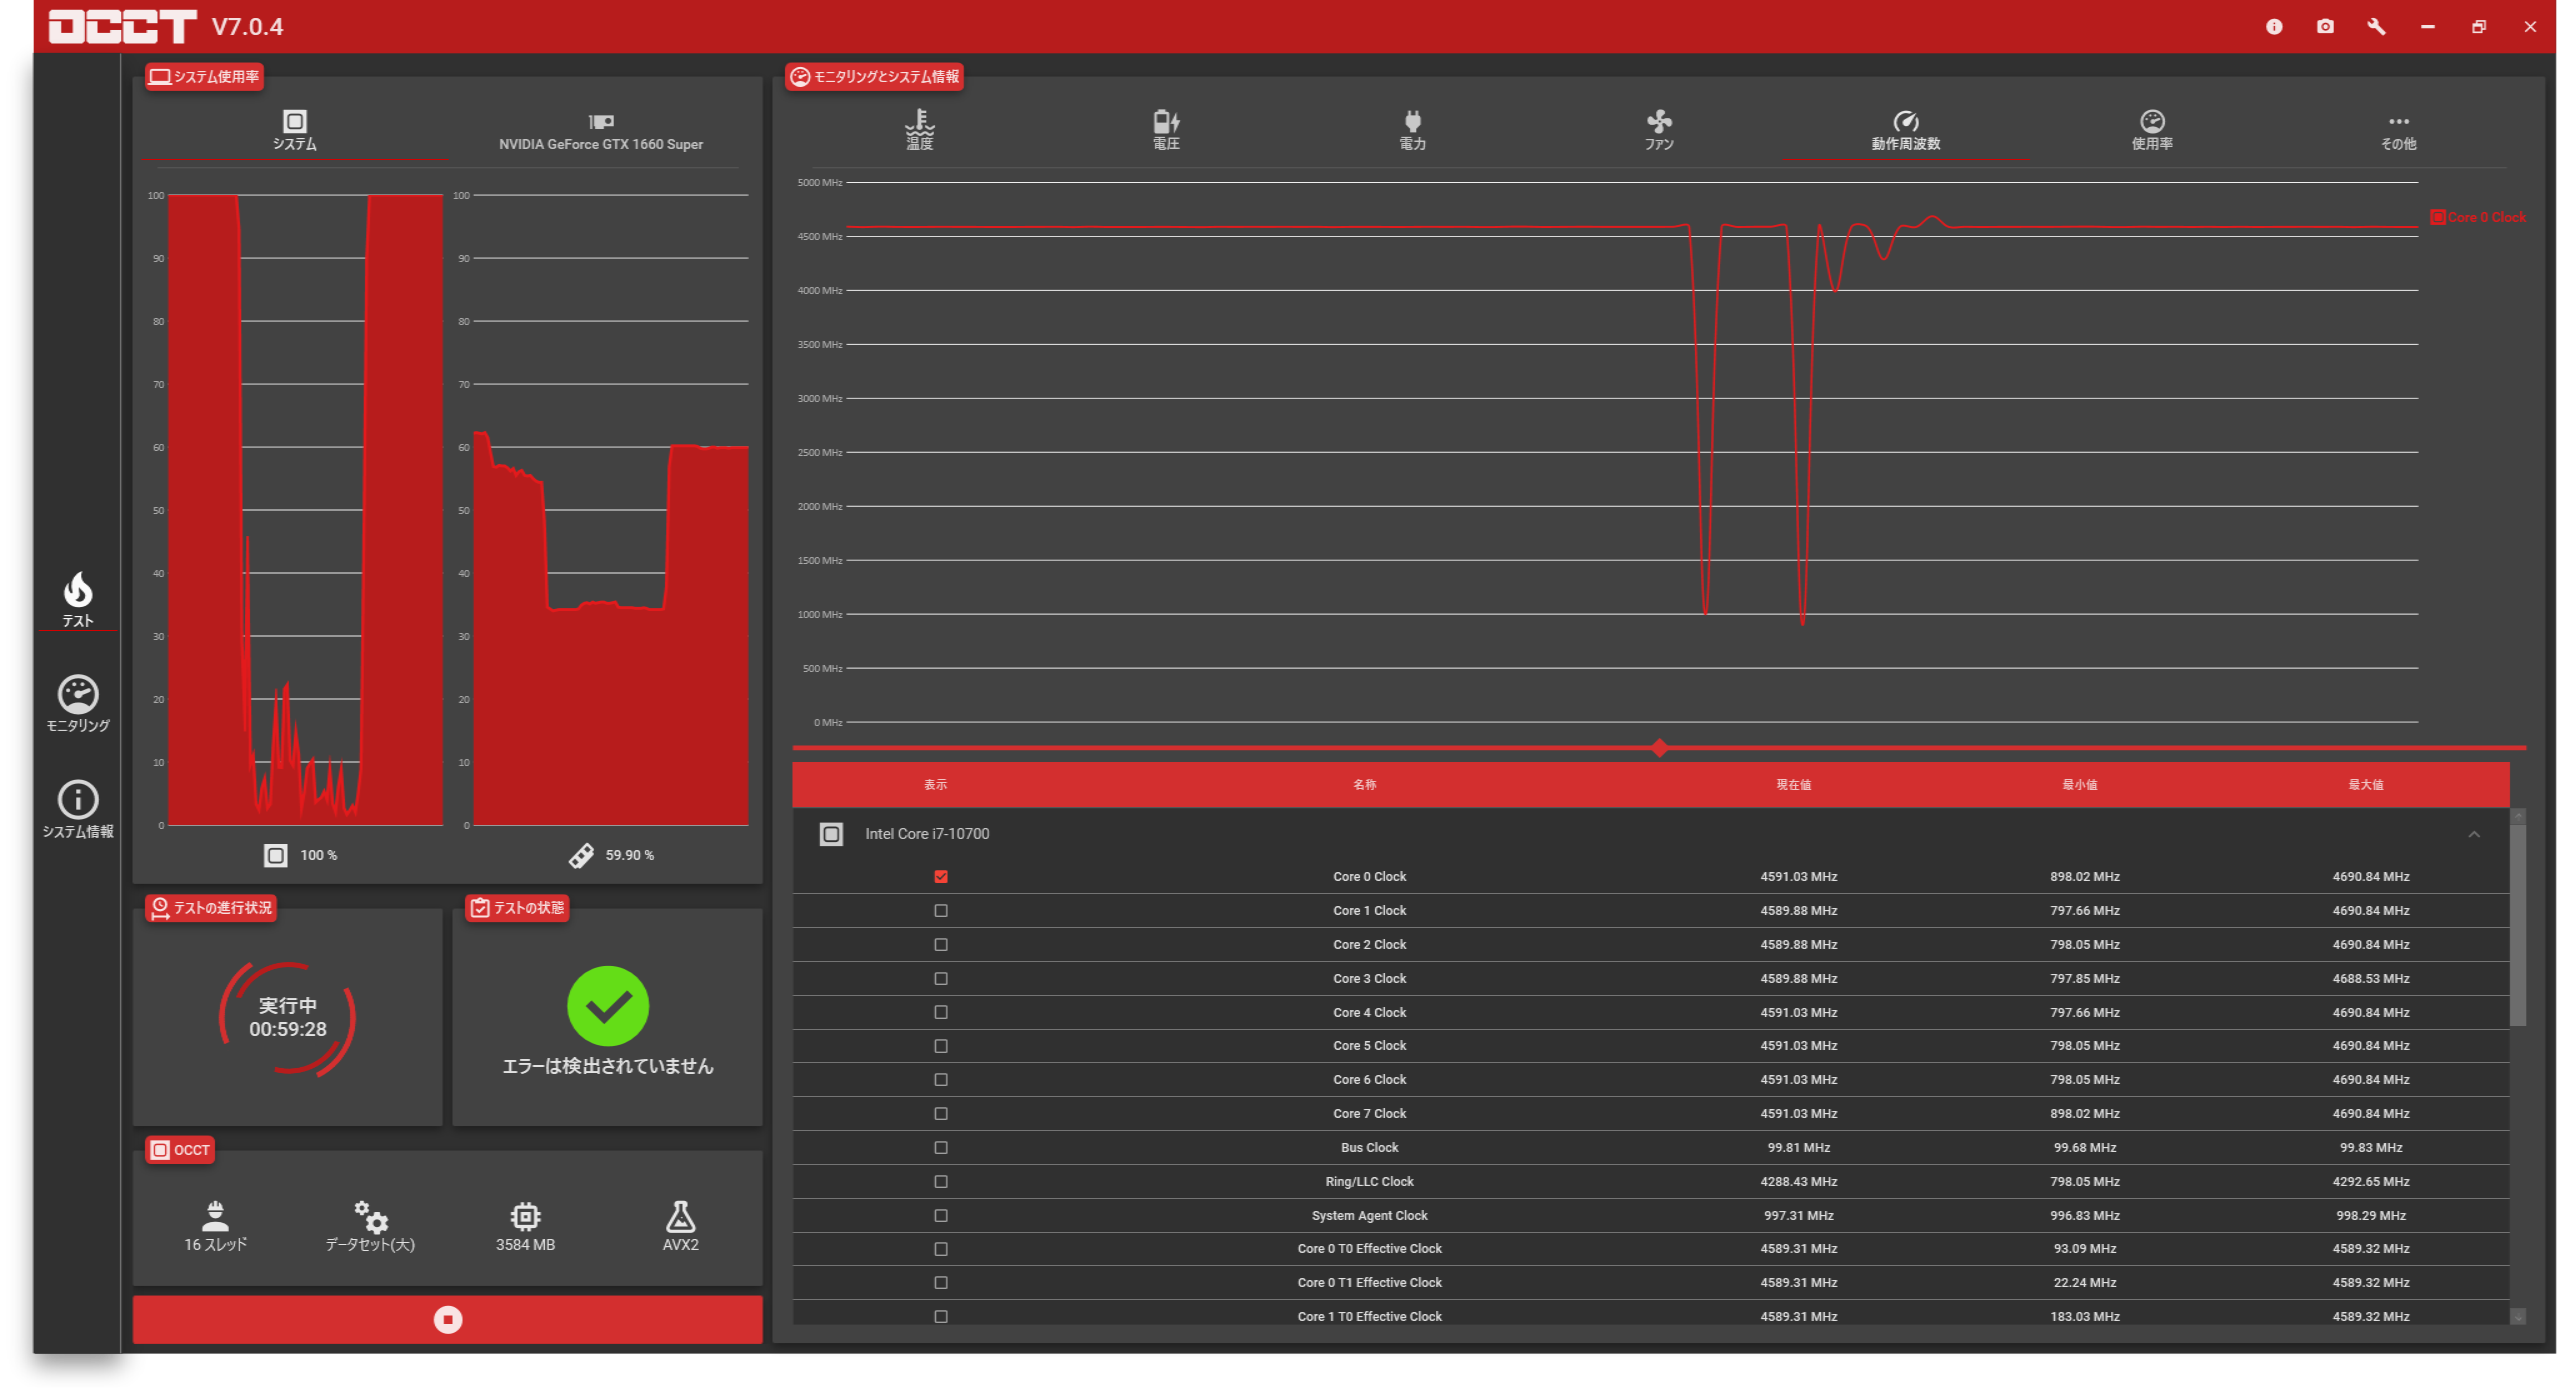Open the temperature (温度) monitoring graph

pyautogui.click(x=919, y=129)
